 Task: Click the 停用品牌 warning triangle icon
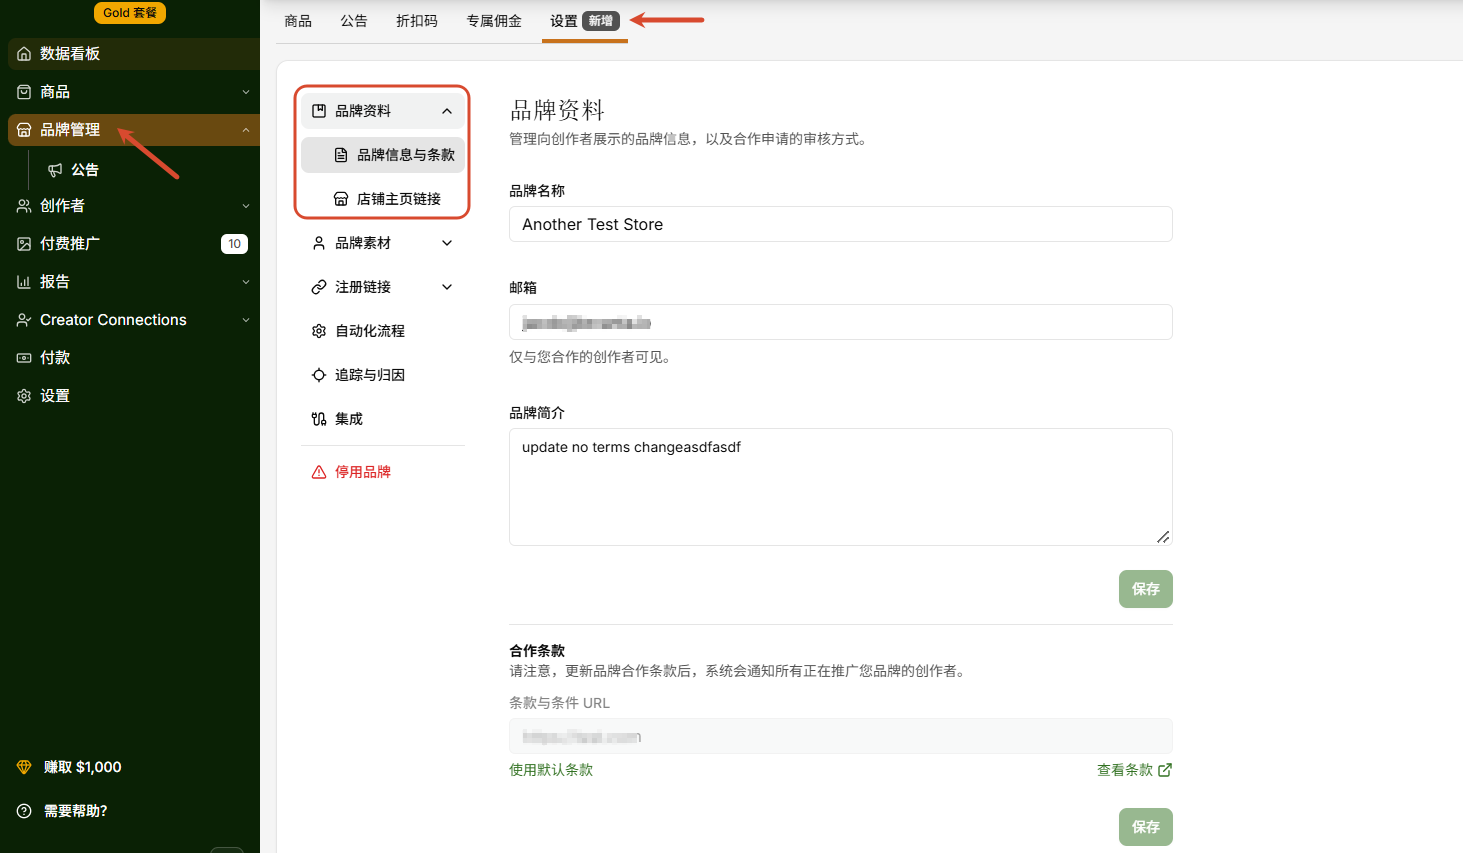coord(319,472)
